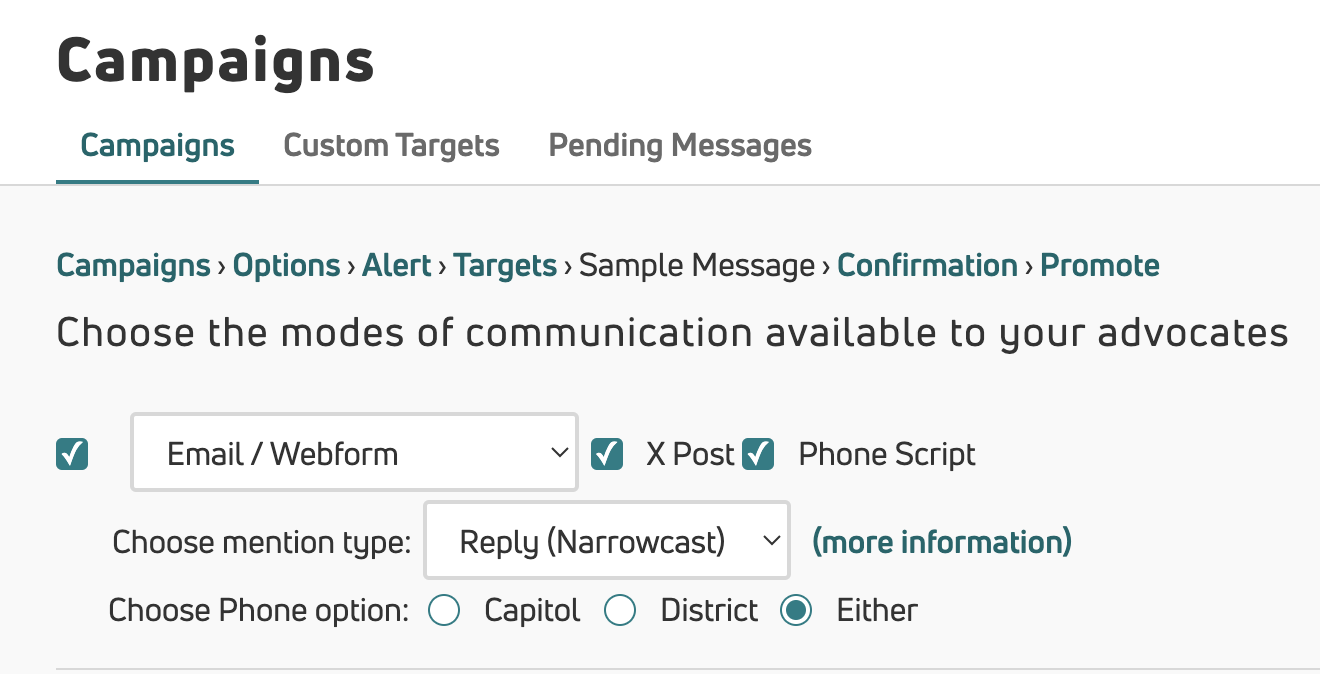Click the Sample Message breadcrumb text
Image resolution: width=1320 pixels, height=674 pixels.
697,266
